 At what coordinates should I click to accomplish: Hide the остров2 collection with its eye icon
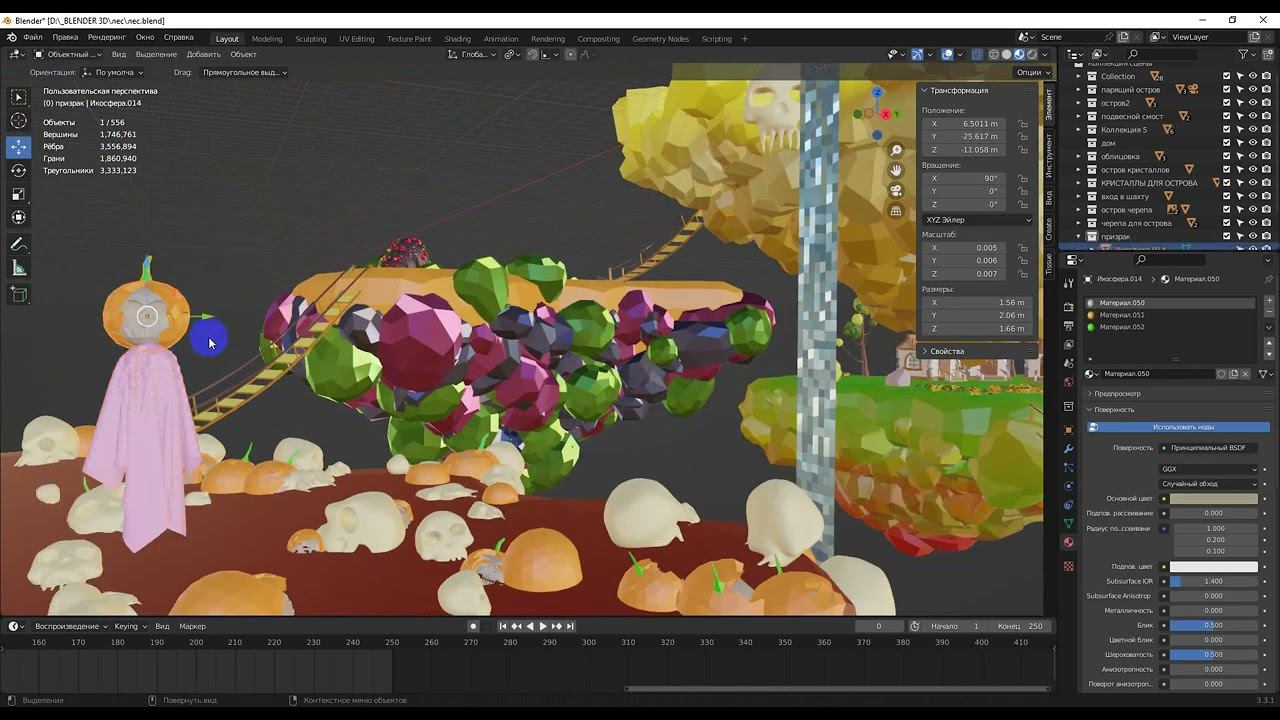1253,103
